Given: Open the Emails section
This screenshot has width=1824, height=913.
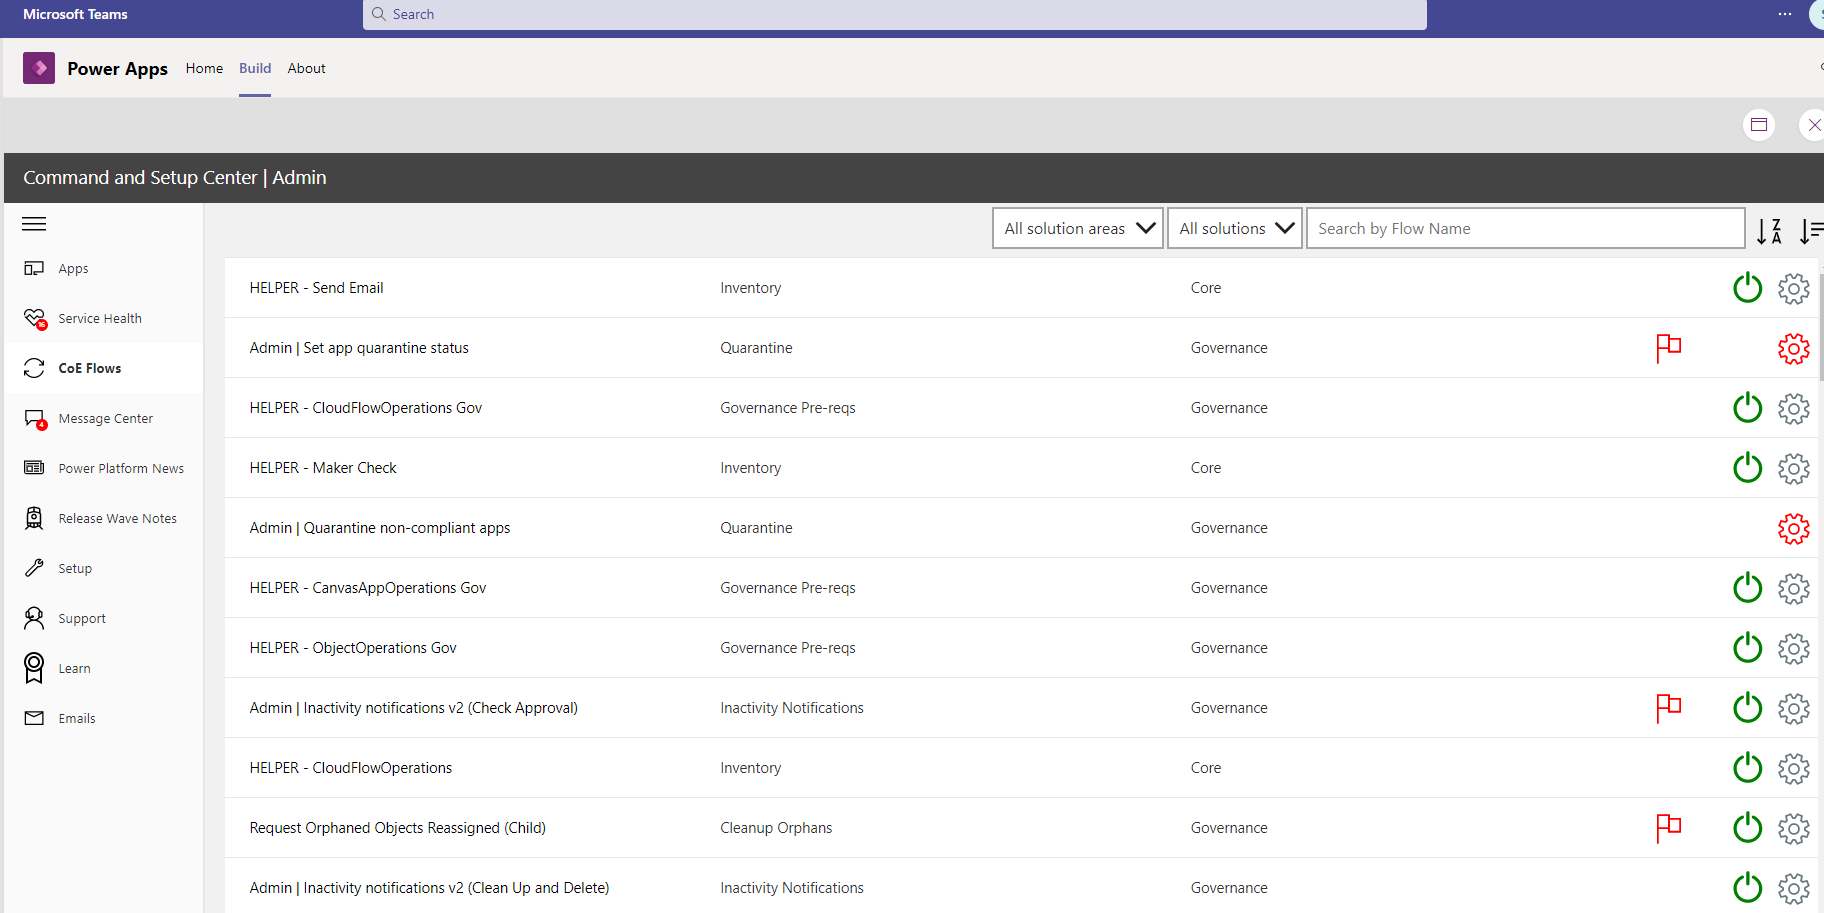Looking at the screenshot, I should pyautogui.click(x=77, y=718).
